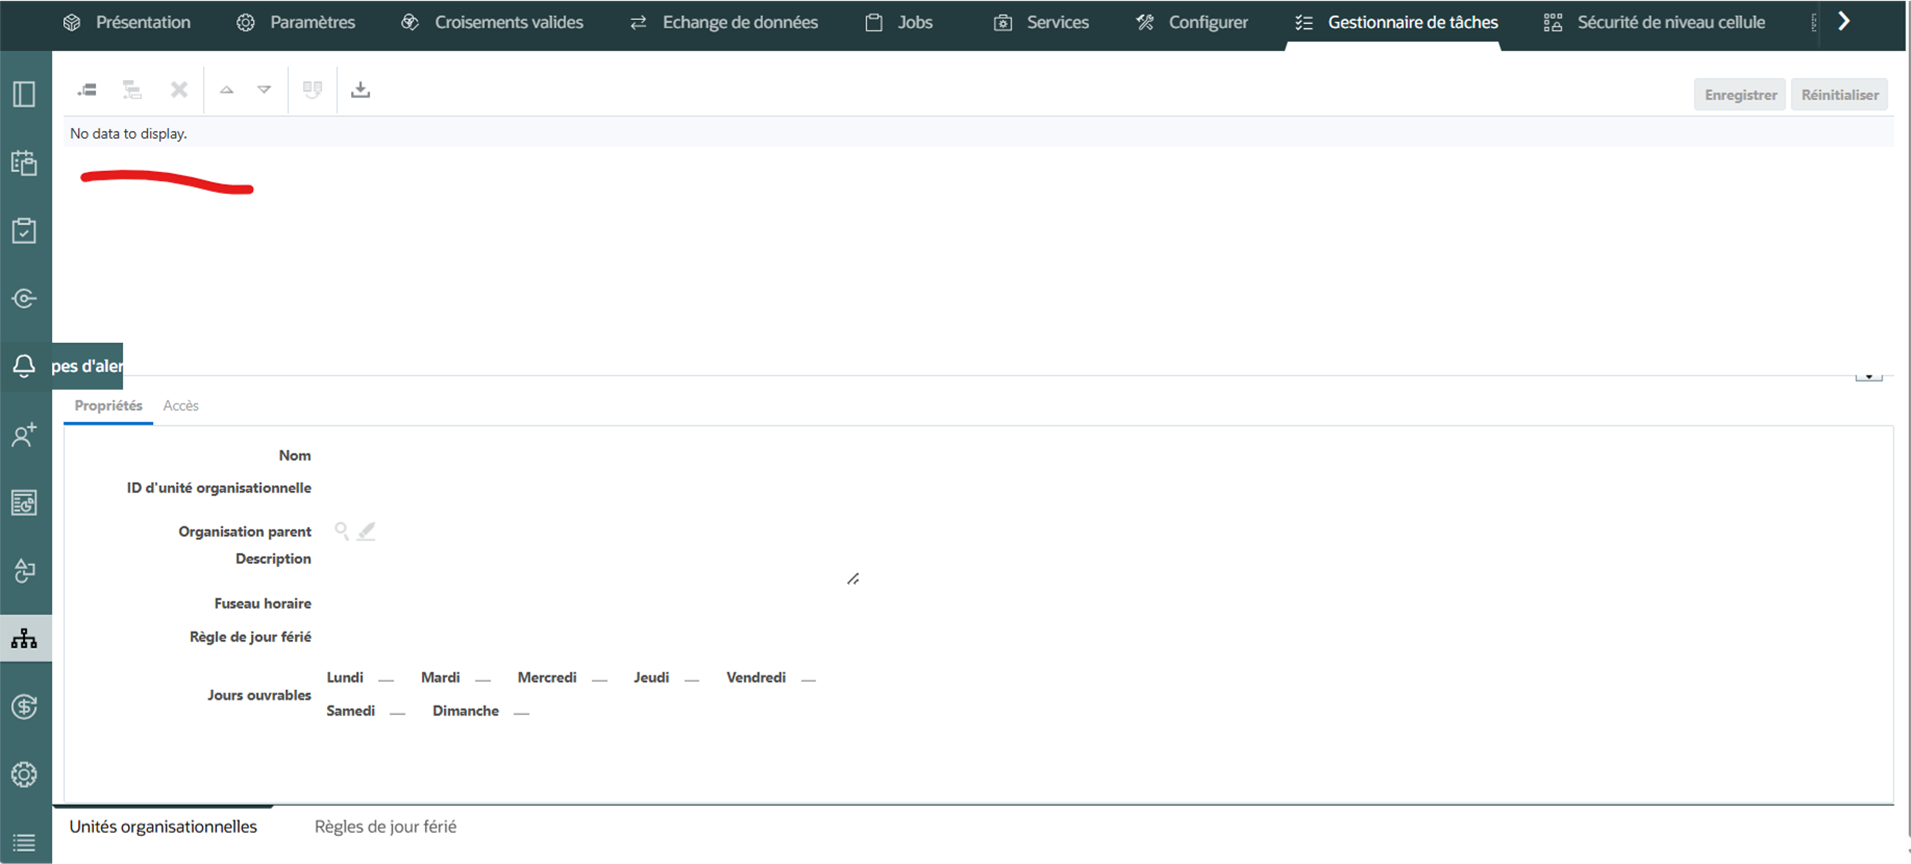The image size is (1911, 864).
Task: Open the alert types bell icon
Action: [24, 366]
